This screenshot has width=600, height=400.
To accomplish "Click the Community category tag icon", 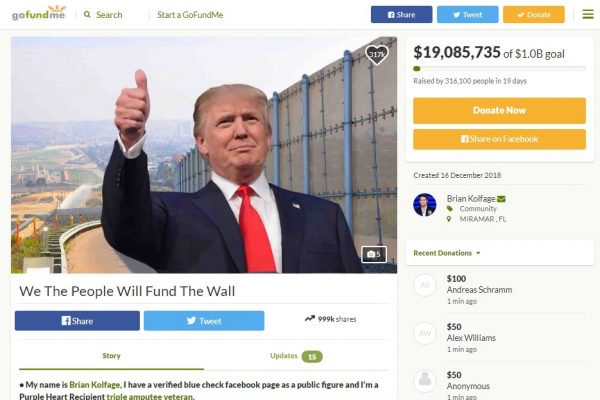I will (x=450, y=209).
